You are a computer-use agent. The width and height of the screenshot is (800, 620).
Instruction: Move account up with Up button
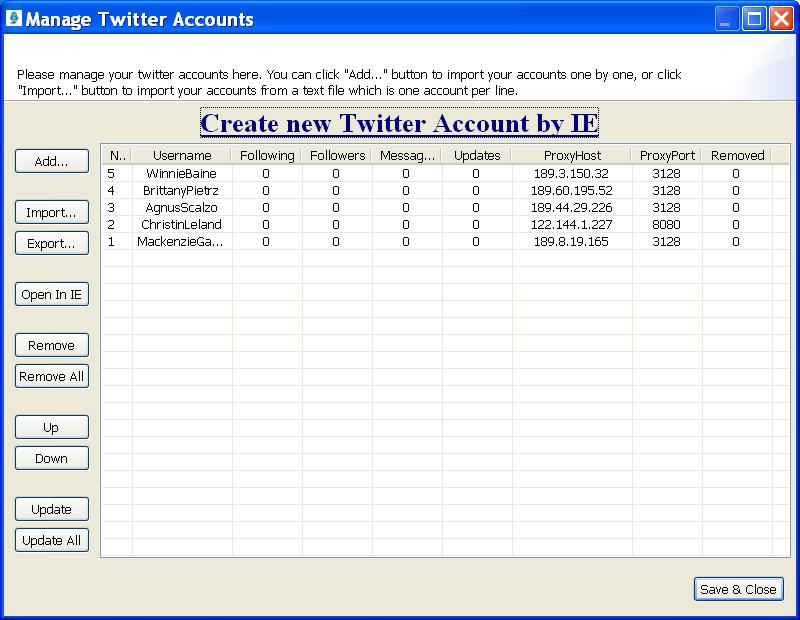(52, 427)
